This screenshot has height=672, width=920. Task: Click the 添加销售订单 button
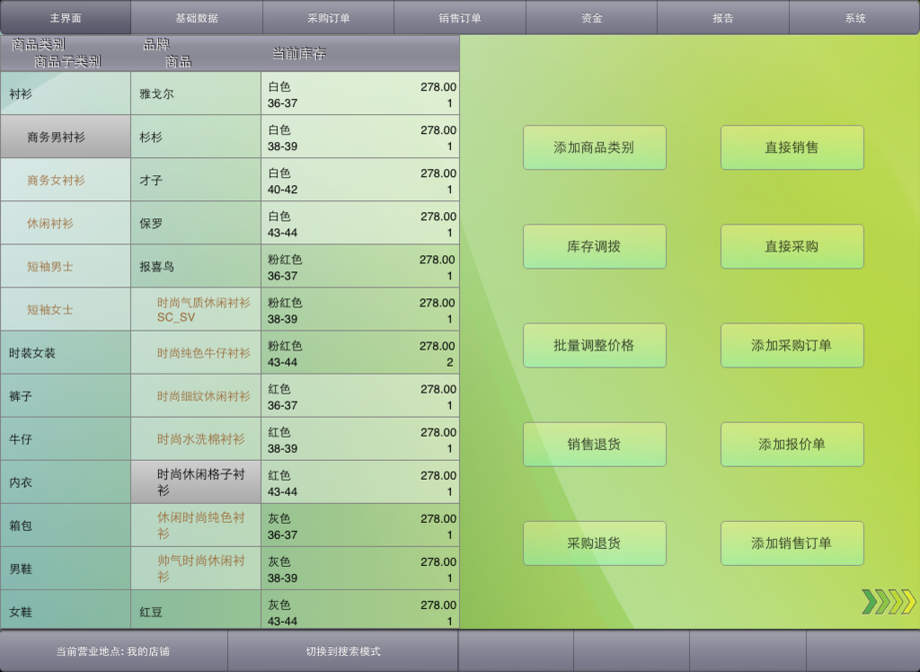click(x=792, y=544)
